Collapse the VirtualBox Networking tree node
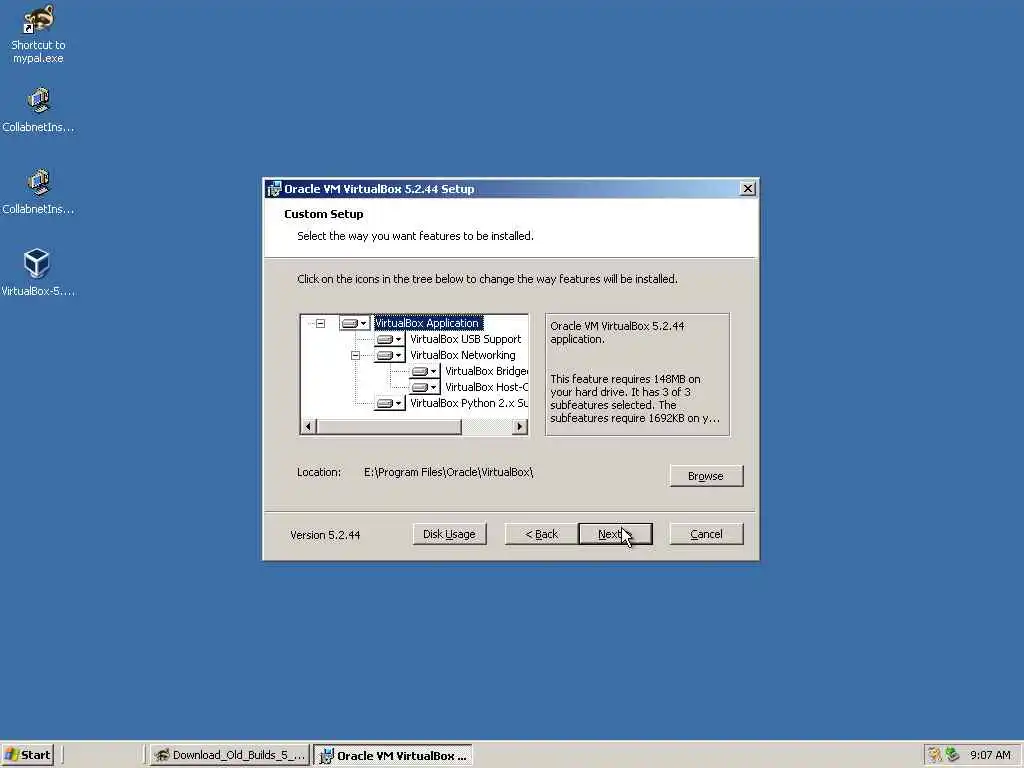The width and height of the screenshot is (1024, 768). click(355, 355)
